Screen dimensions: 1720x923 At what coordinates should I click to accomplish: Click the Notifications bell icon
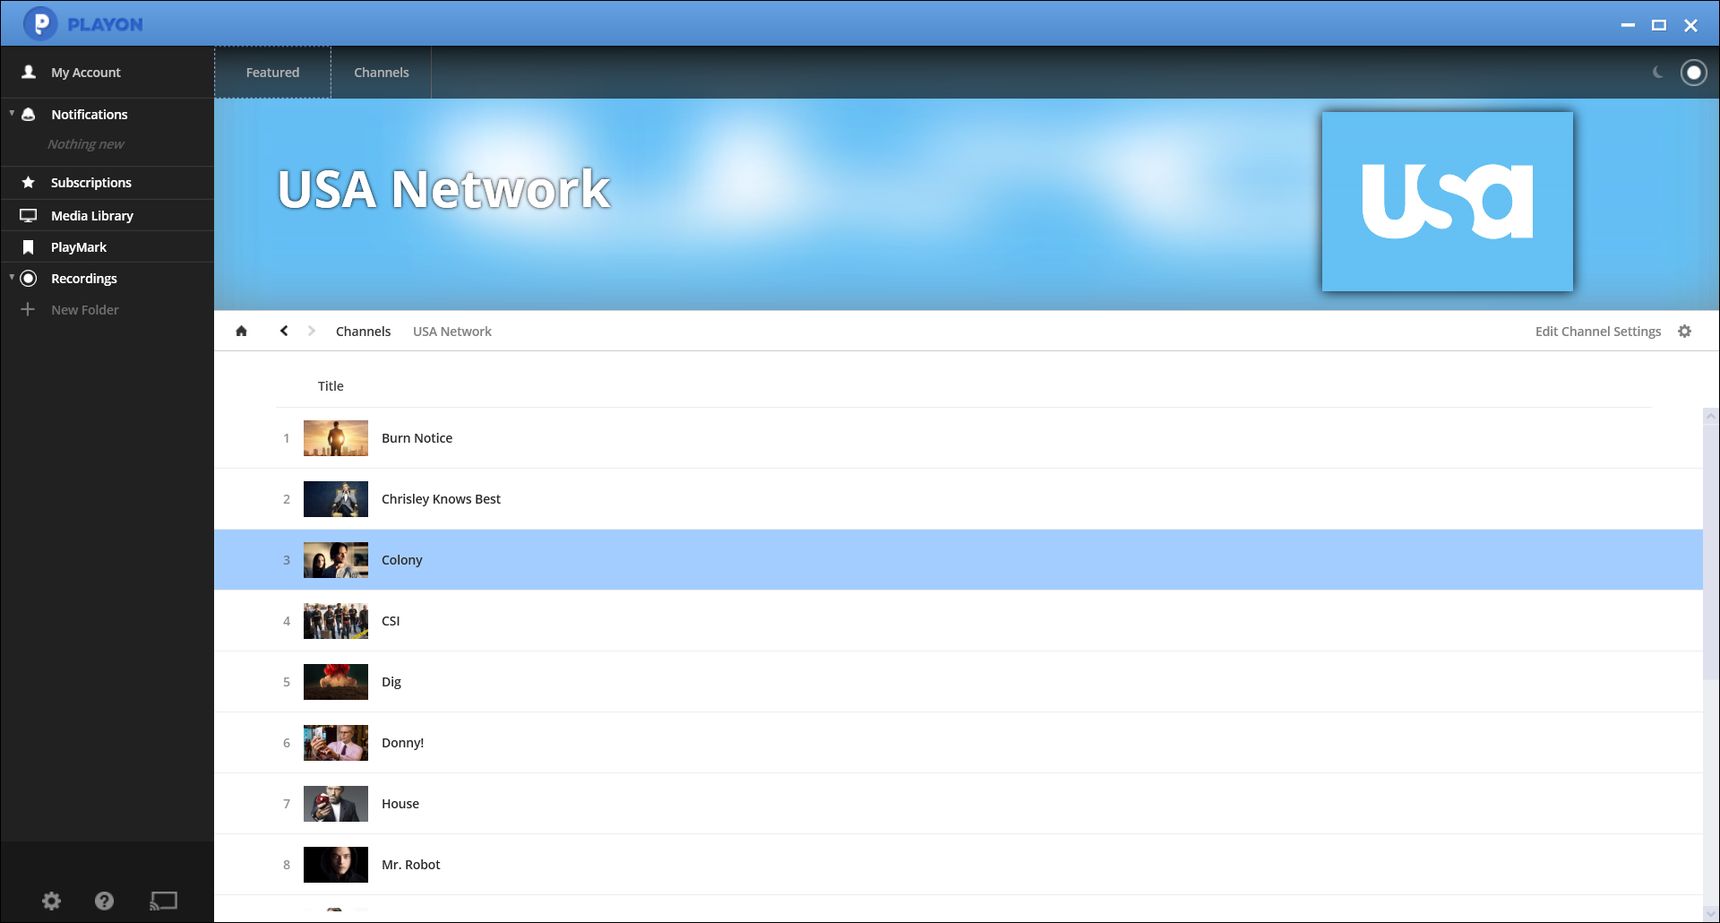(29, 114)
